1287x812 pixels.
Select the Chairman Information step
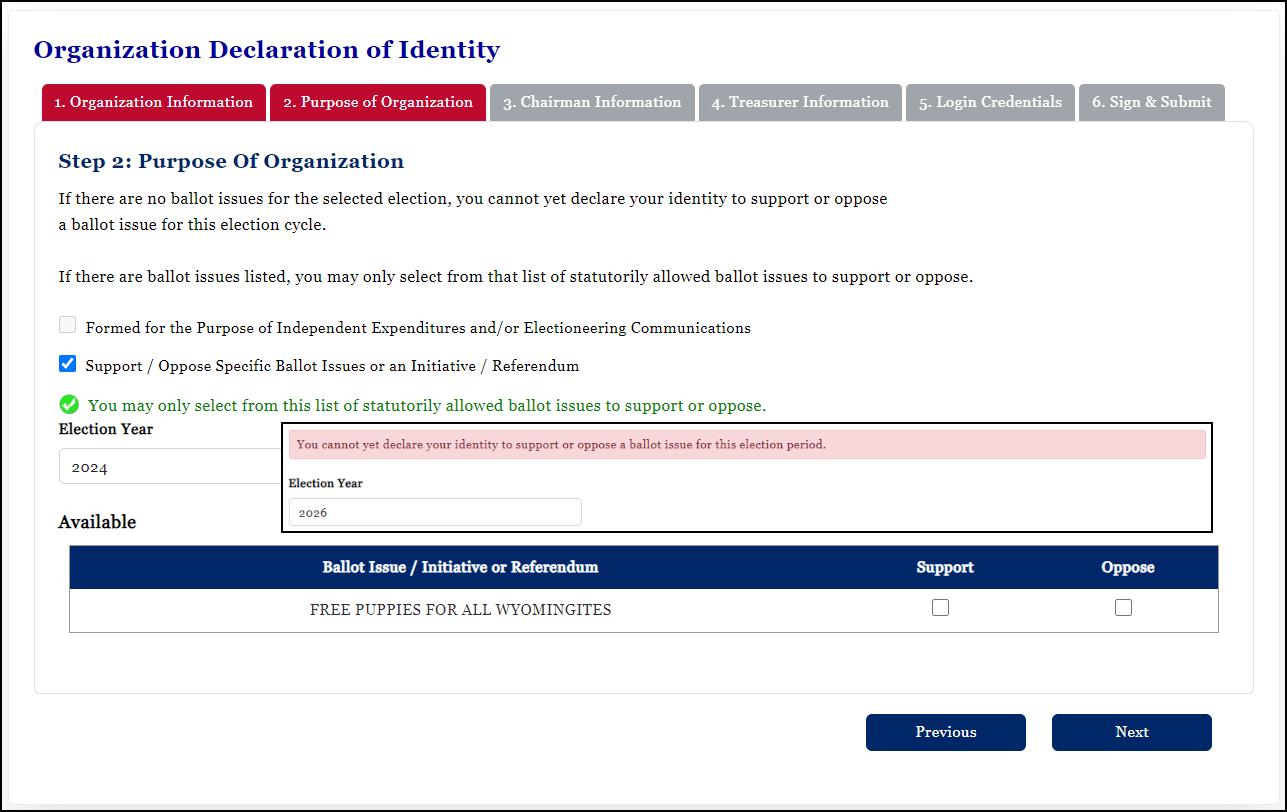[x=592, y=102]
